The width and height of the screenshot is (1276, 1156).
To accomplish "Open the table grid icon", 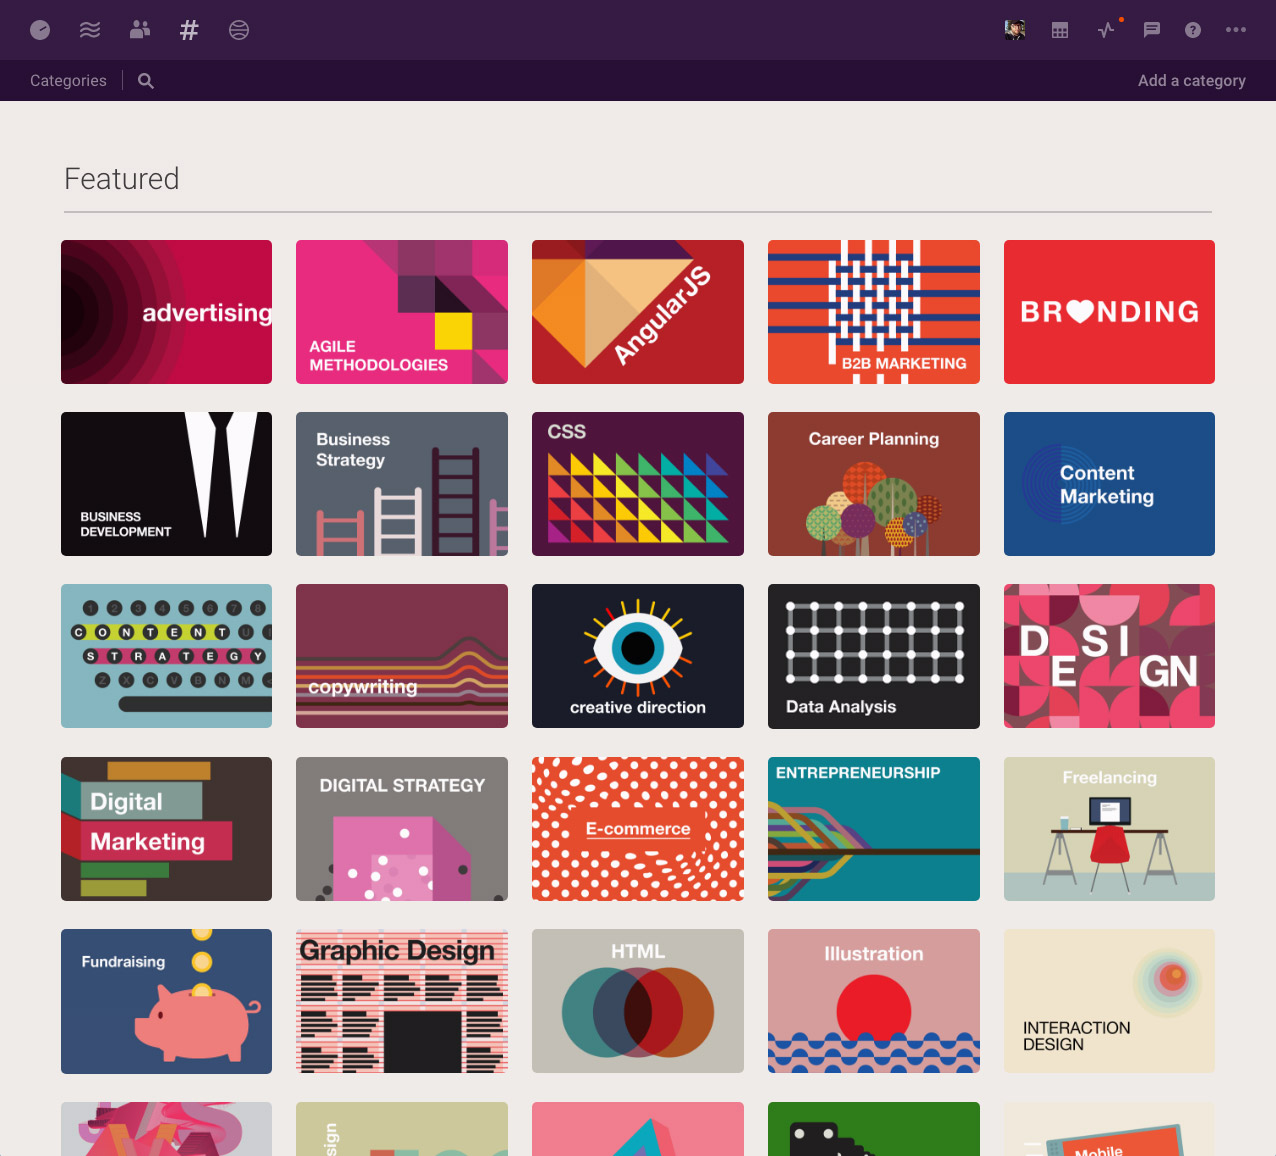I will (x=1060, y=30).
